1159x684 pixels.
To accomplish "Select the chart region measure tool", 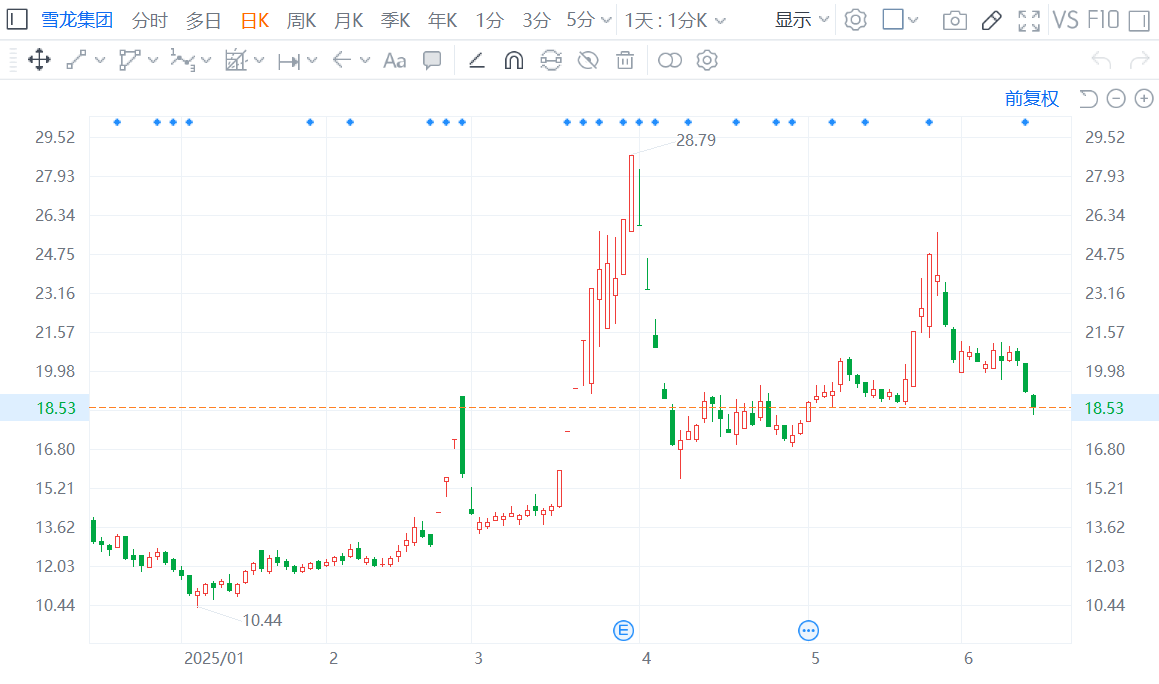I will pyautogui.click(x=236, y=61).
